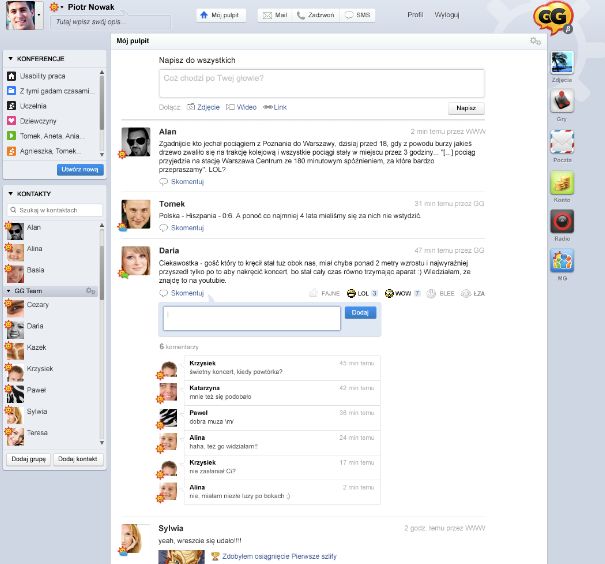Launch the Gry games joystick icon
Screen dimensions: 605x564
tap(562, 101)
